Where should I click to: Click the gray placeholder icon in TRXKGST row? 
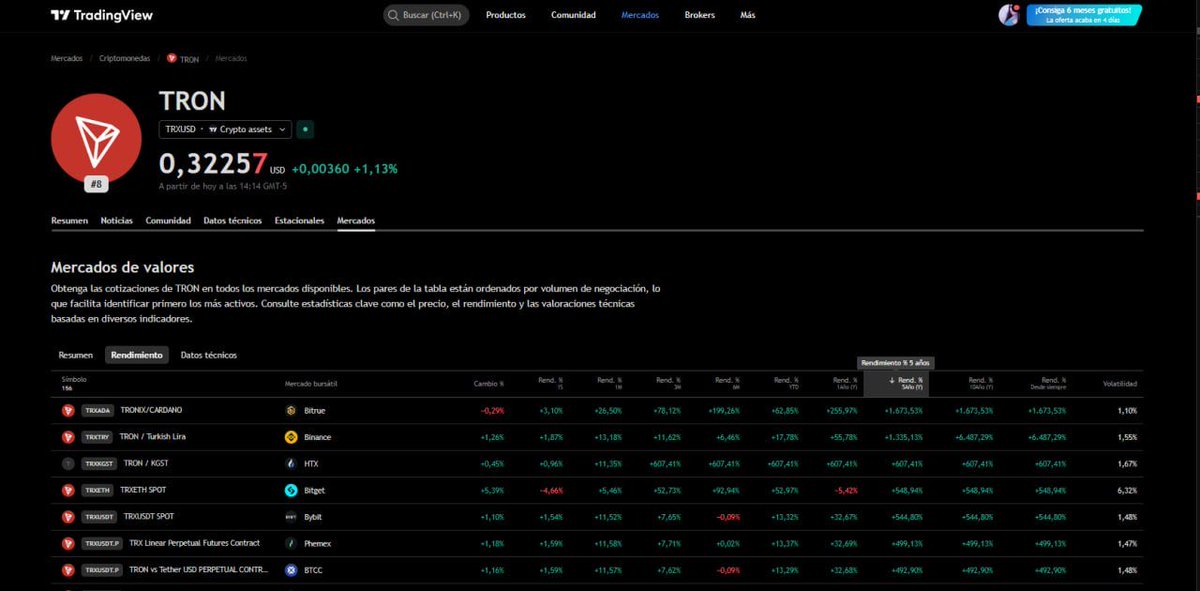[x=68, y=464]
